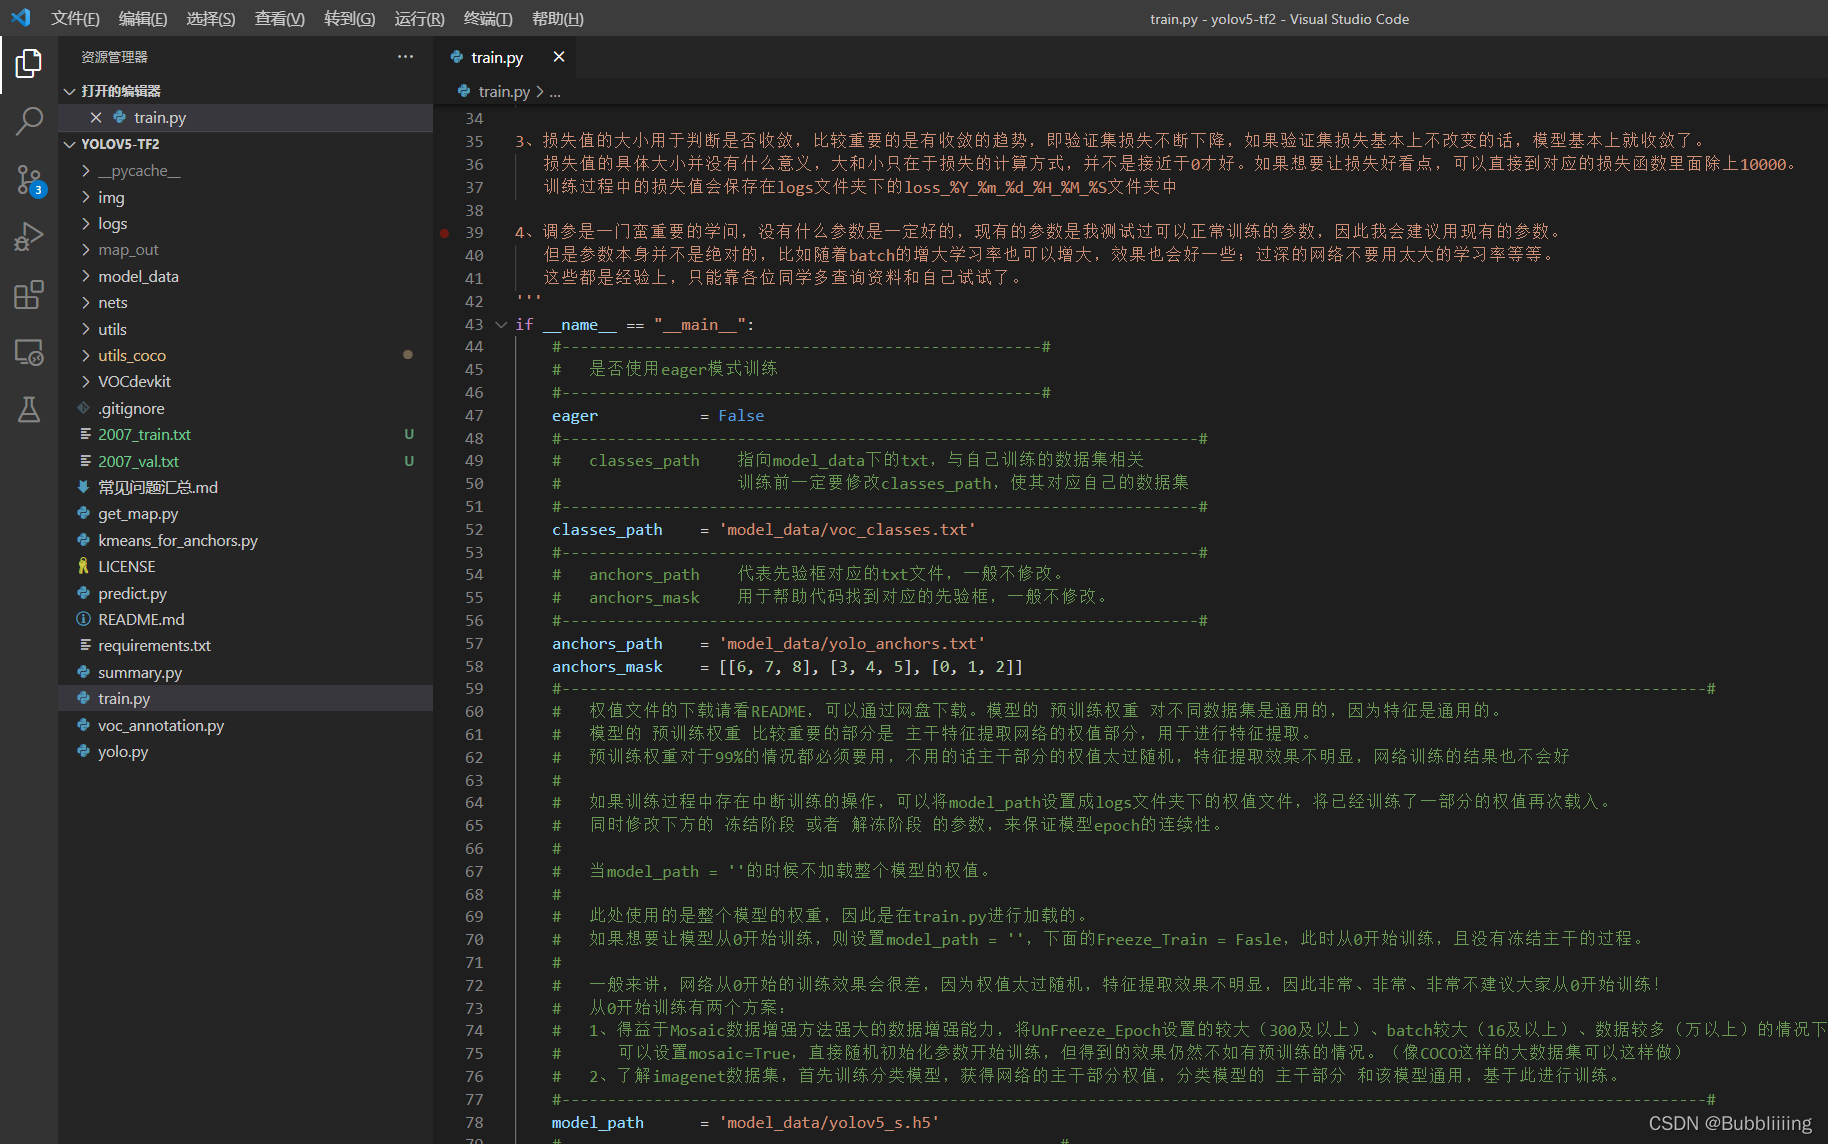This screenshot has height=1144, width=1828.
Task: Open summary.py in explorer
Action: pos(245,672)
